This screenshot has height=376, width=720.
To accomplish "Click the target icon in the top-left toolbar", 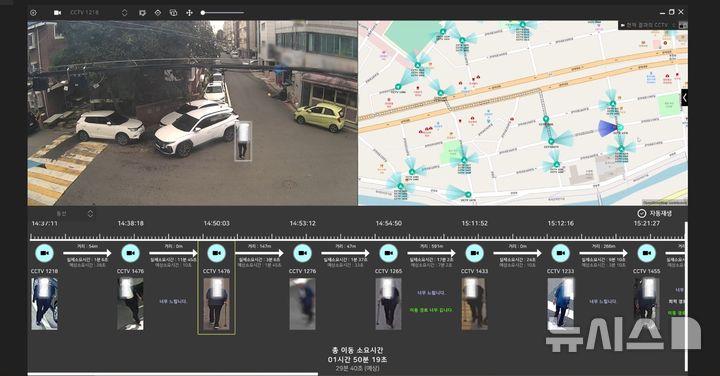I will (x=34, y=13).
